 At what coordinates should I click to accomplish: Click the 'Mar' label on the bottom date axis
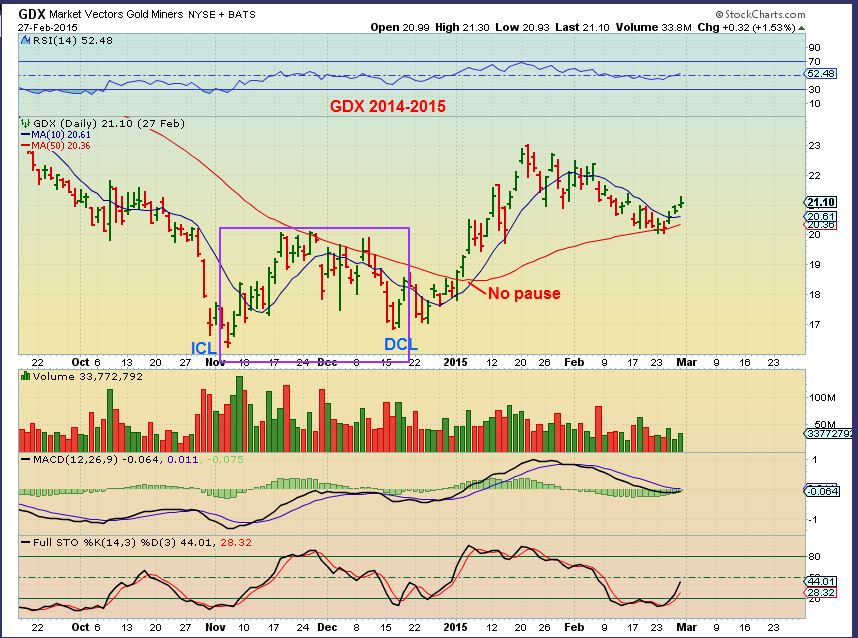pyautogui.click(x=686, y=628)
